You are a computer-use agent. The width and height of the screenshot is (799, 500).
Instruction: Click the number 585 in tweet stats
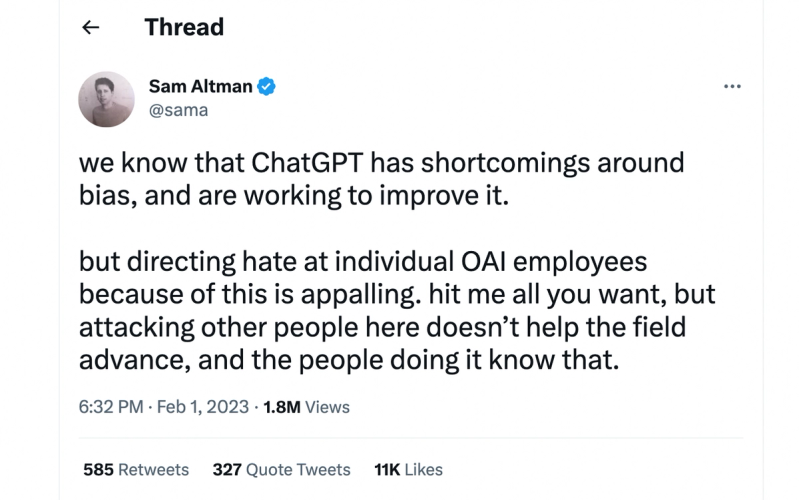[96, 469]
